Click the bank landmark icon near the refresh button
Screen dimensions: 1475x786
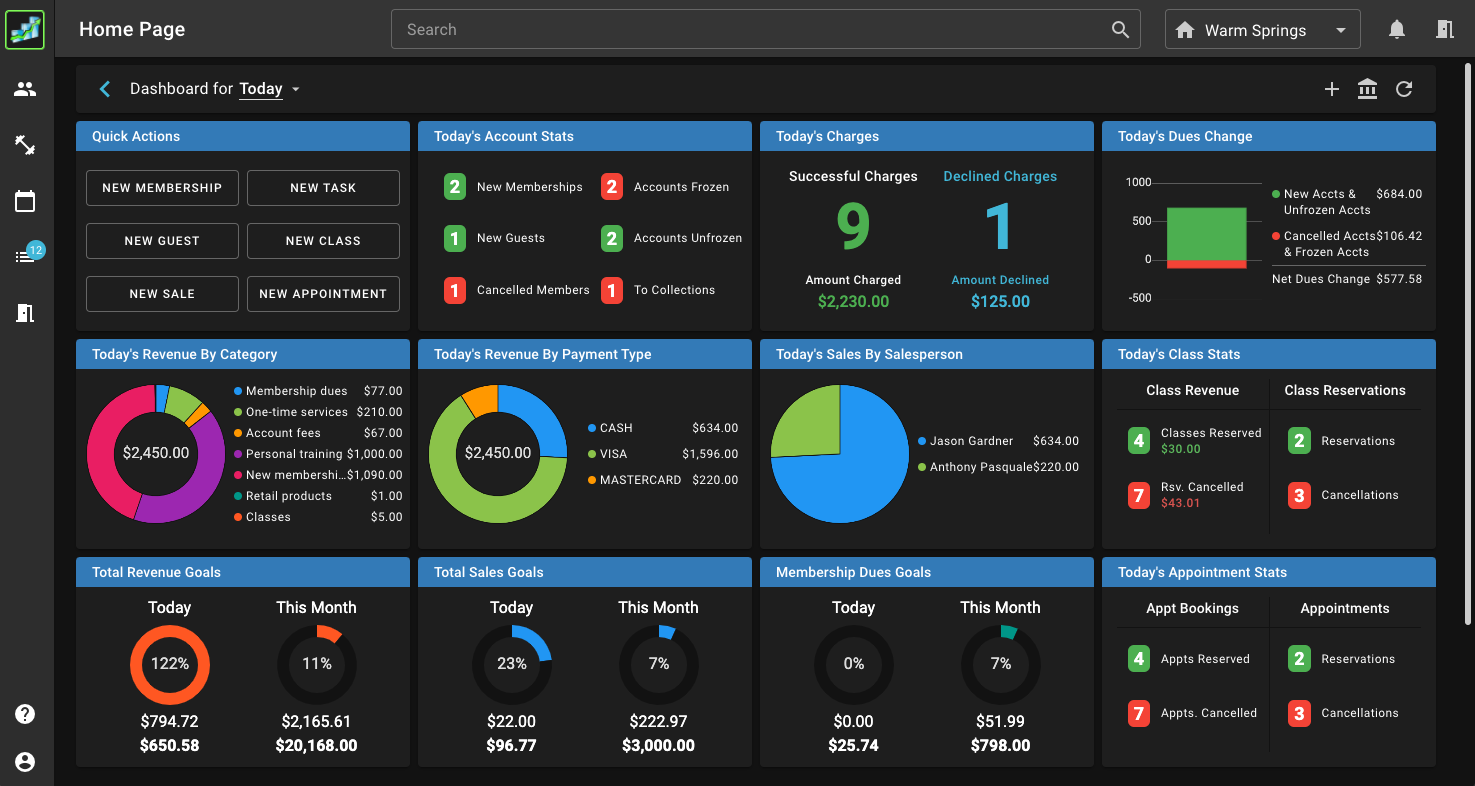point(1367,89)
